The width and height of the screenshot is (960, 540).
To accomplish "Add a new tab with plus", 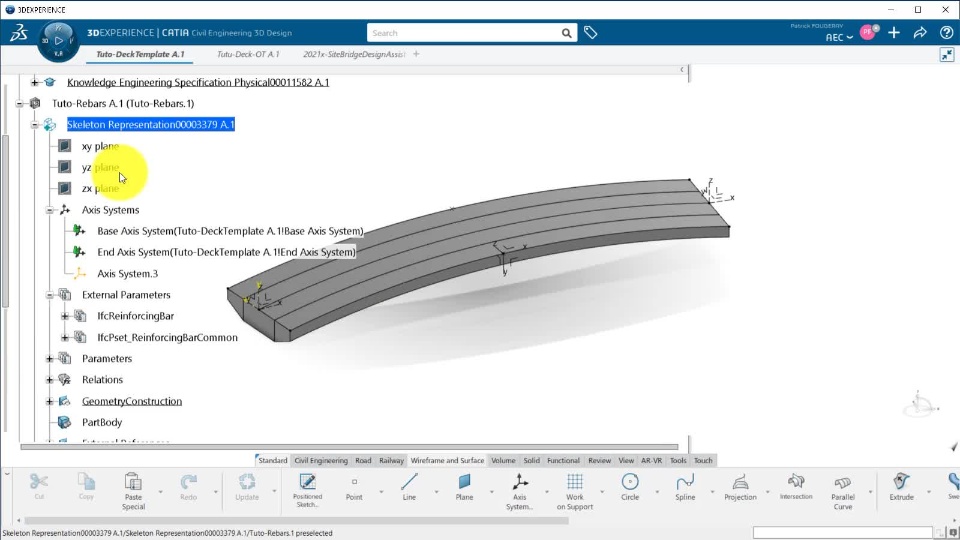I will (416, 54).
